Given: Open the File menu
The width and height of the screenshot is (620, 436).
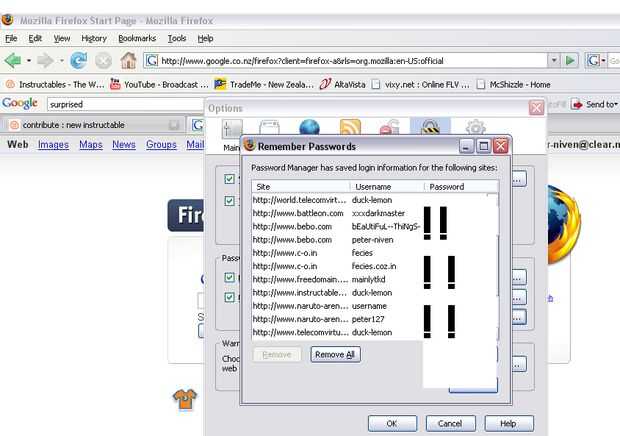Looking at the screenshot, I should pos(11,38).
